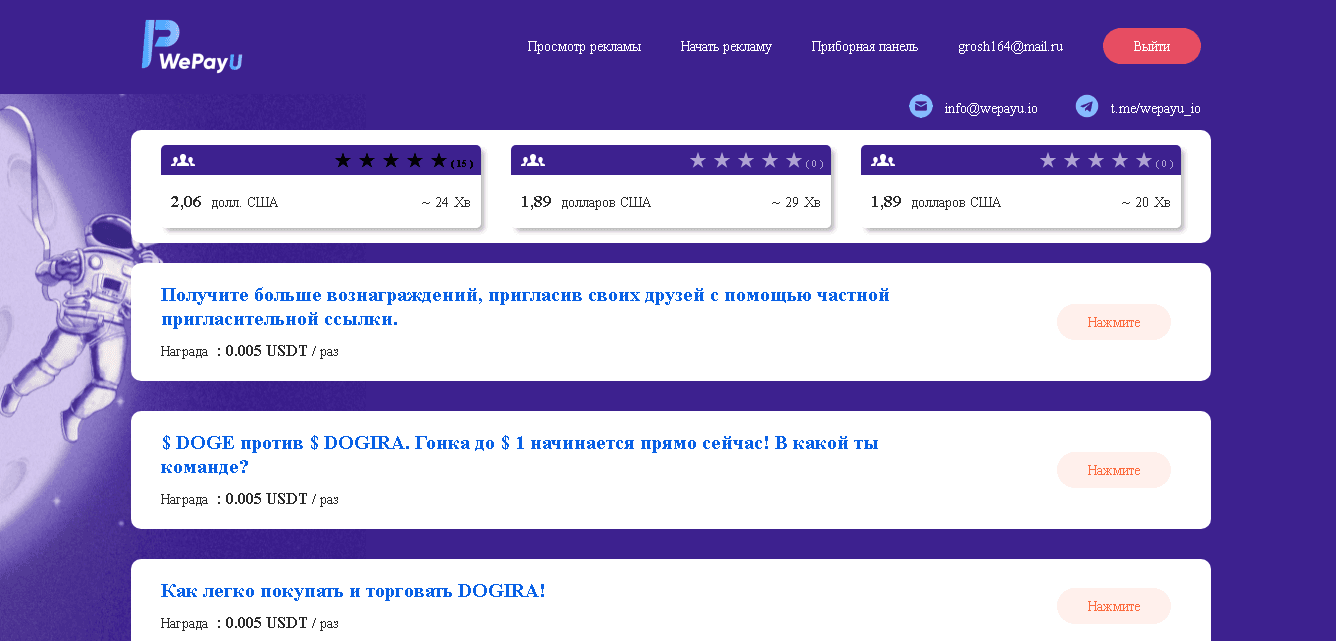This screenshot has width=1336, height=641.
Task: Click the envelope icon next to info@wepayu.io
Action: click(920, 105)
